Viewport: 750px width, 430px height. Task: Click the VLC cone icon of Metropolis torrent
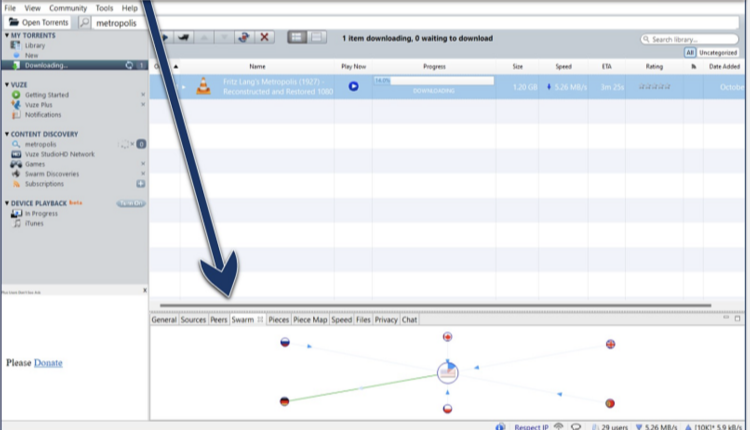[203, 86]
